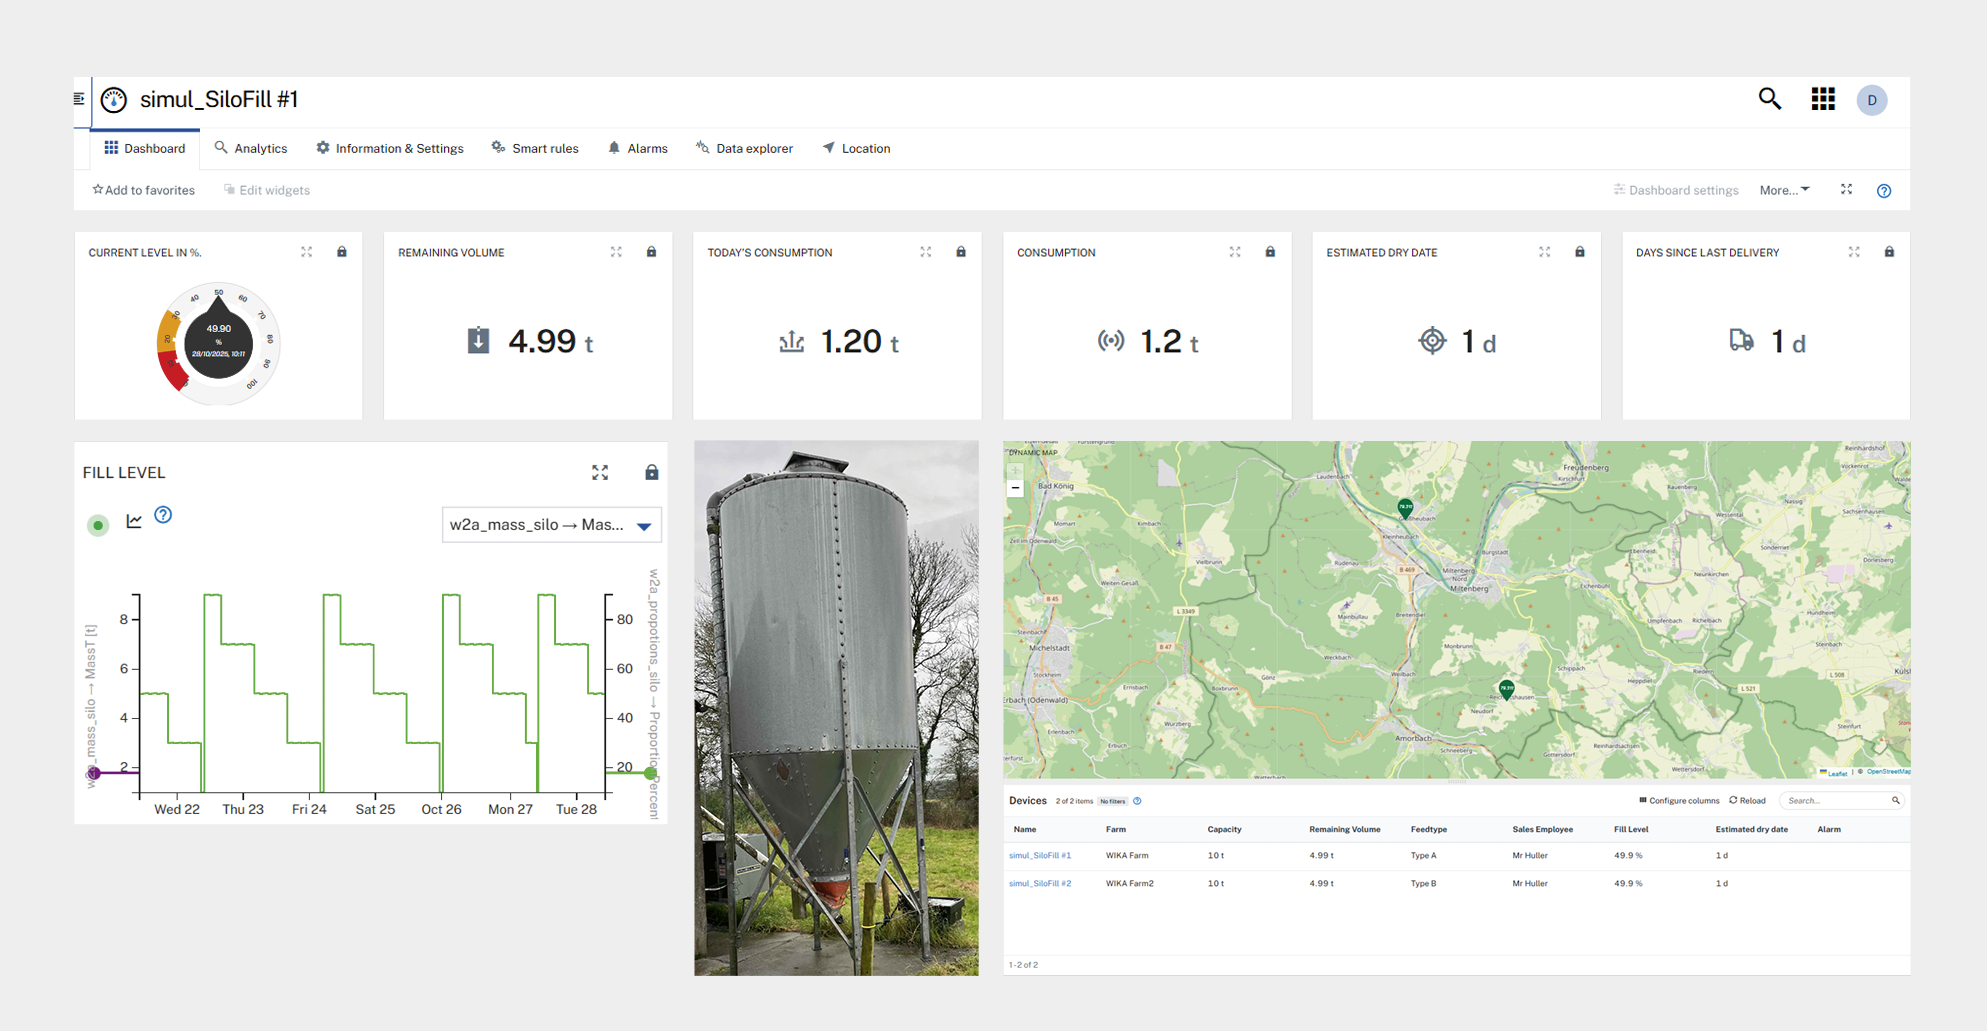Click the lock icon on Fill Level widget
The image size is (1987, 1031).
coord(652,472)
